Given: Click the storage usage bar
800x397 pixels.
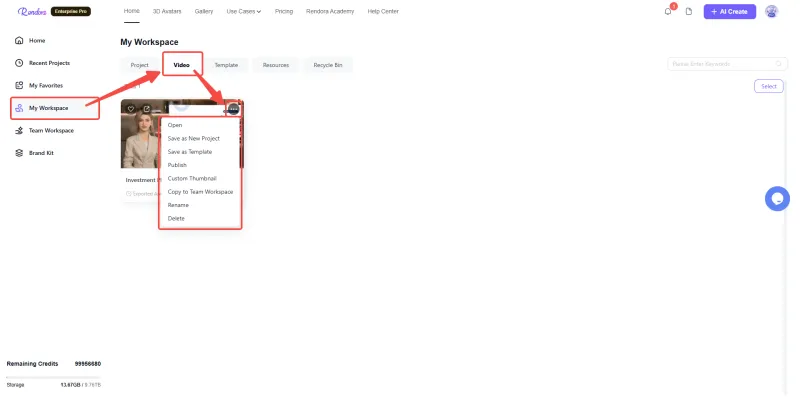Looking at the screenshot, I should [54, 378].
